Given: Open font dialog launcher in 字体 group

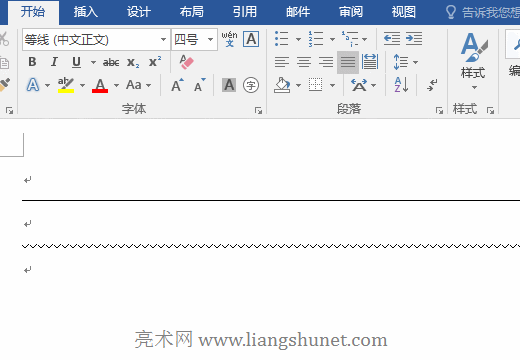Looking at the screenshot, I should (258, 110).
